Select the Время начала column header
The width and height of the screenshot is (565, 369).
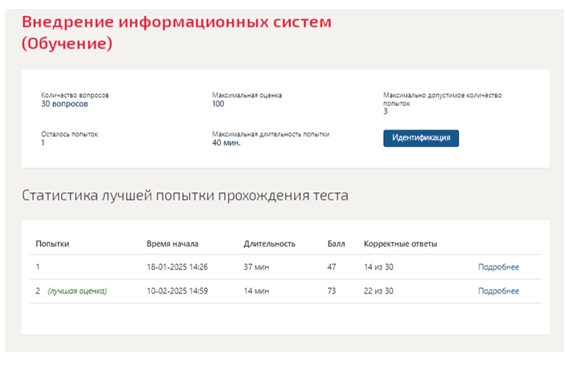tap(172, 244)
